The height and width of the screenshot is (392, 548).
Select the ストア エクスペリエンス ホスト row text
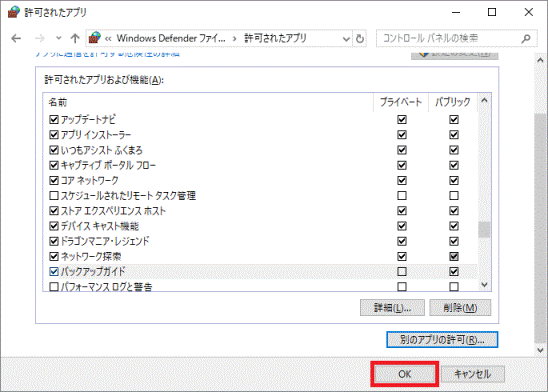(113, 211)
